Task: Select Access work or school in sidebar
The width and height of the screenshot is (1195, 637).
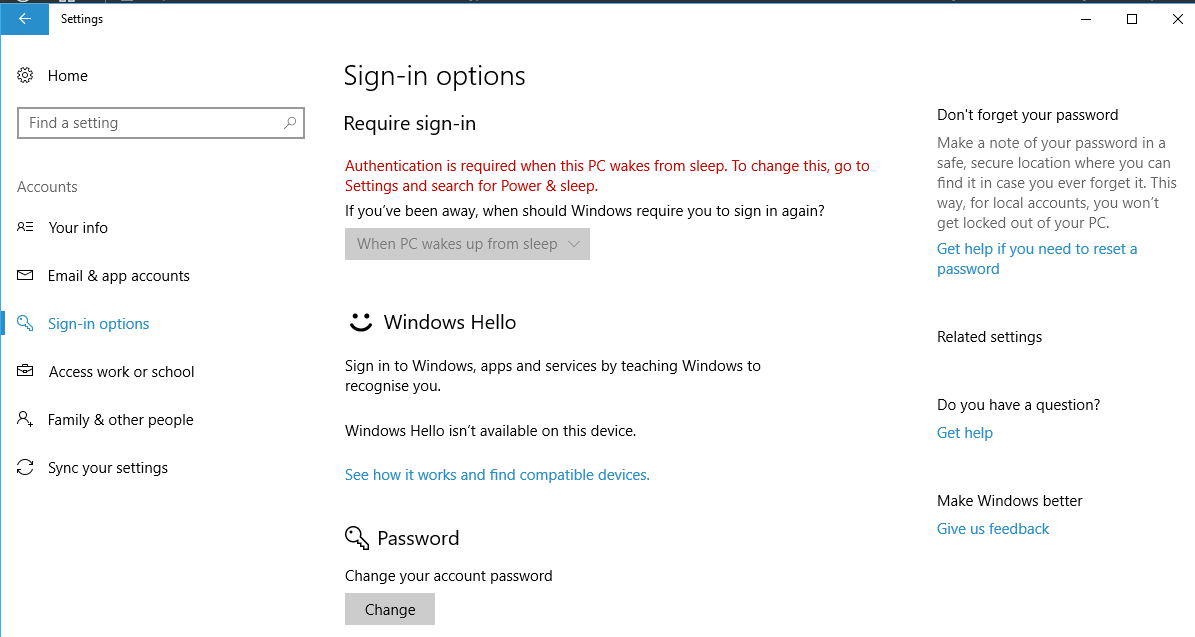Action: [x=121, y=372]
